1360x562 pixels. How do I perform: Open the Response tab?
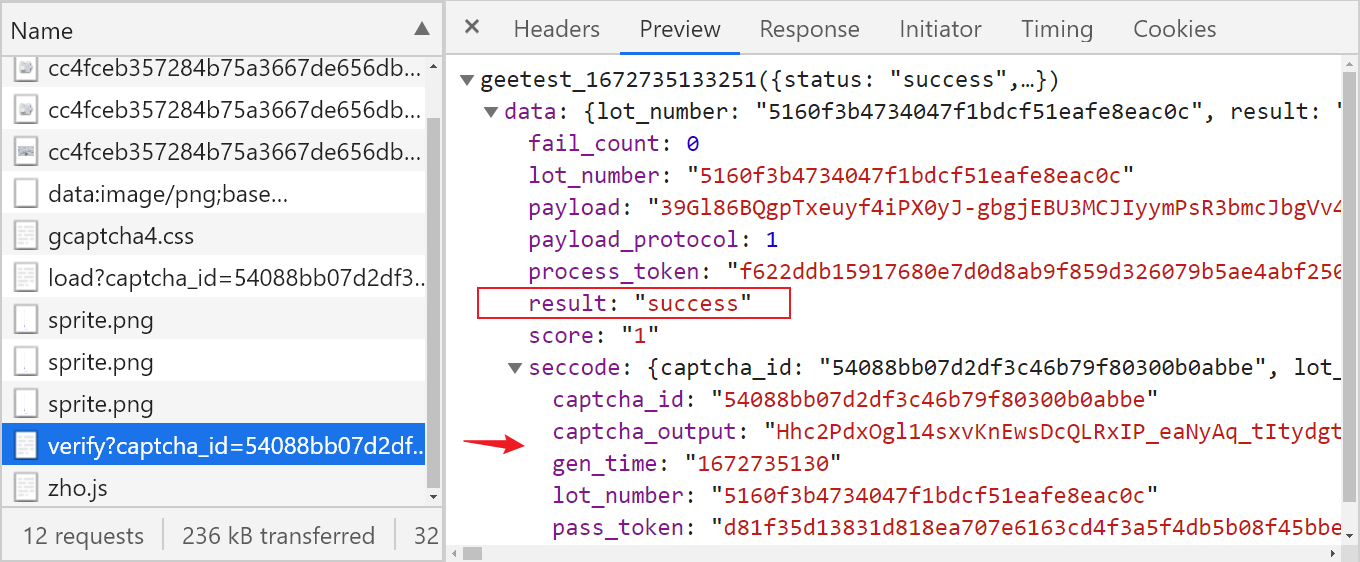[x=809, y=29]
